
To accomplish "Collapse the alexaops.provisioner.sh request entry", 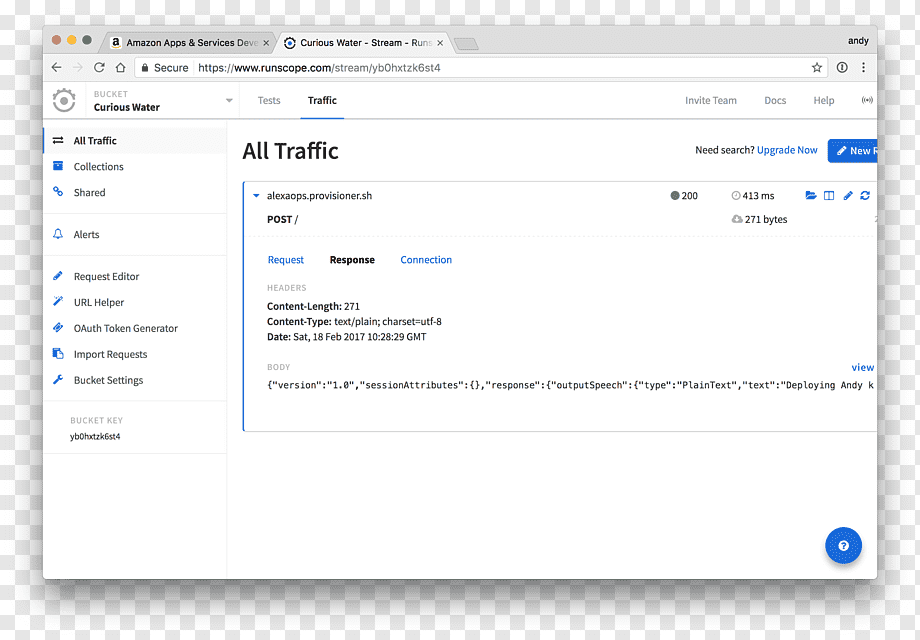I will [256, 195].
